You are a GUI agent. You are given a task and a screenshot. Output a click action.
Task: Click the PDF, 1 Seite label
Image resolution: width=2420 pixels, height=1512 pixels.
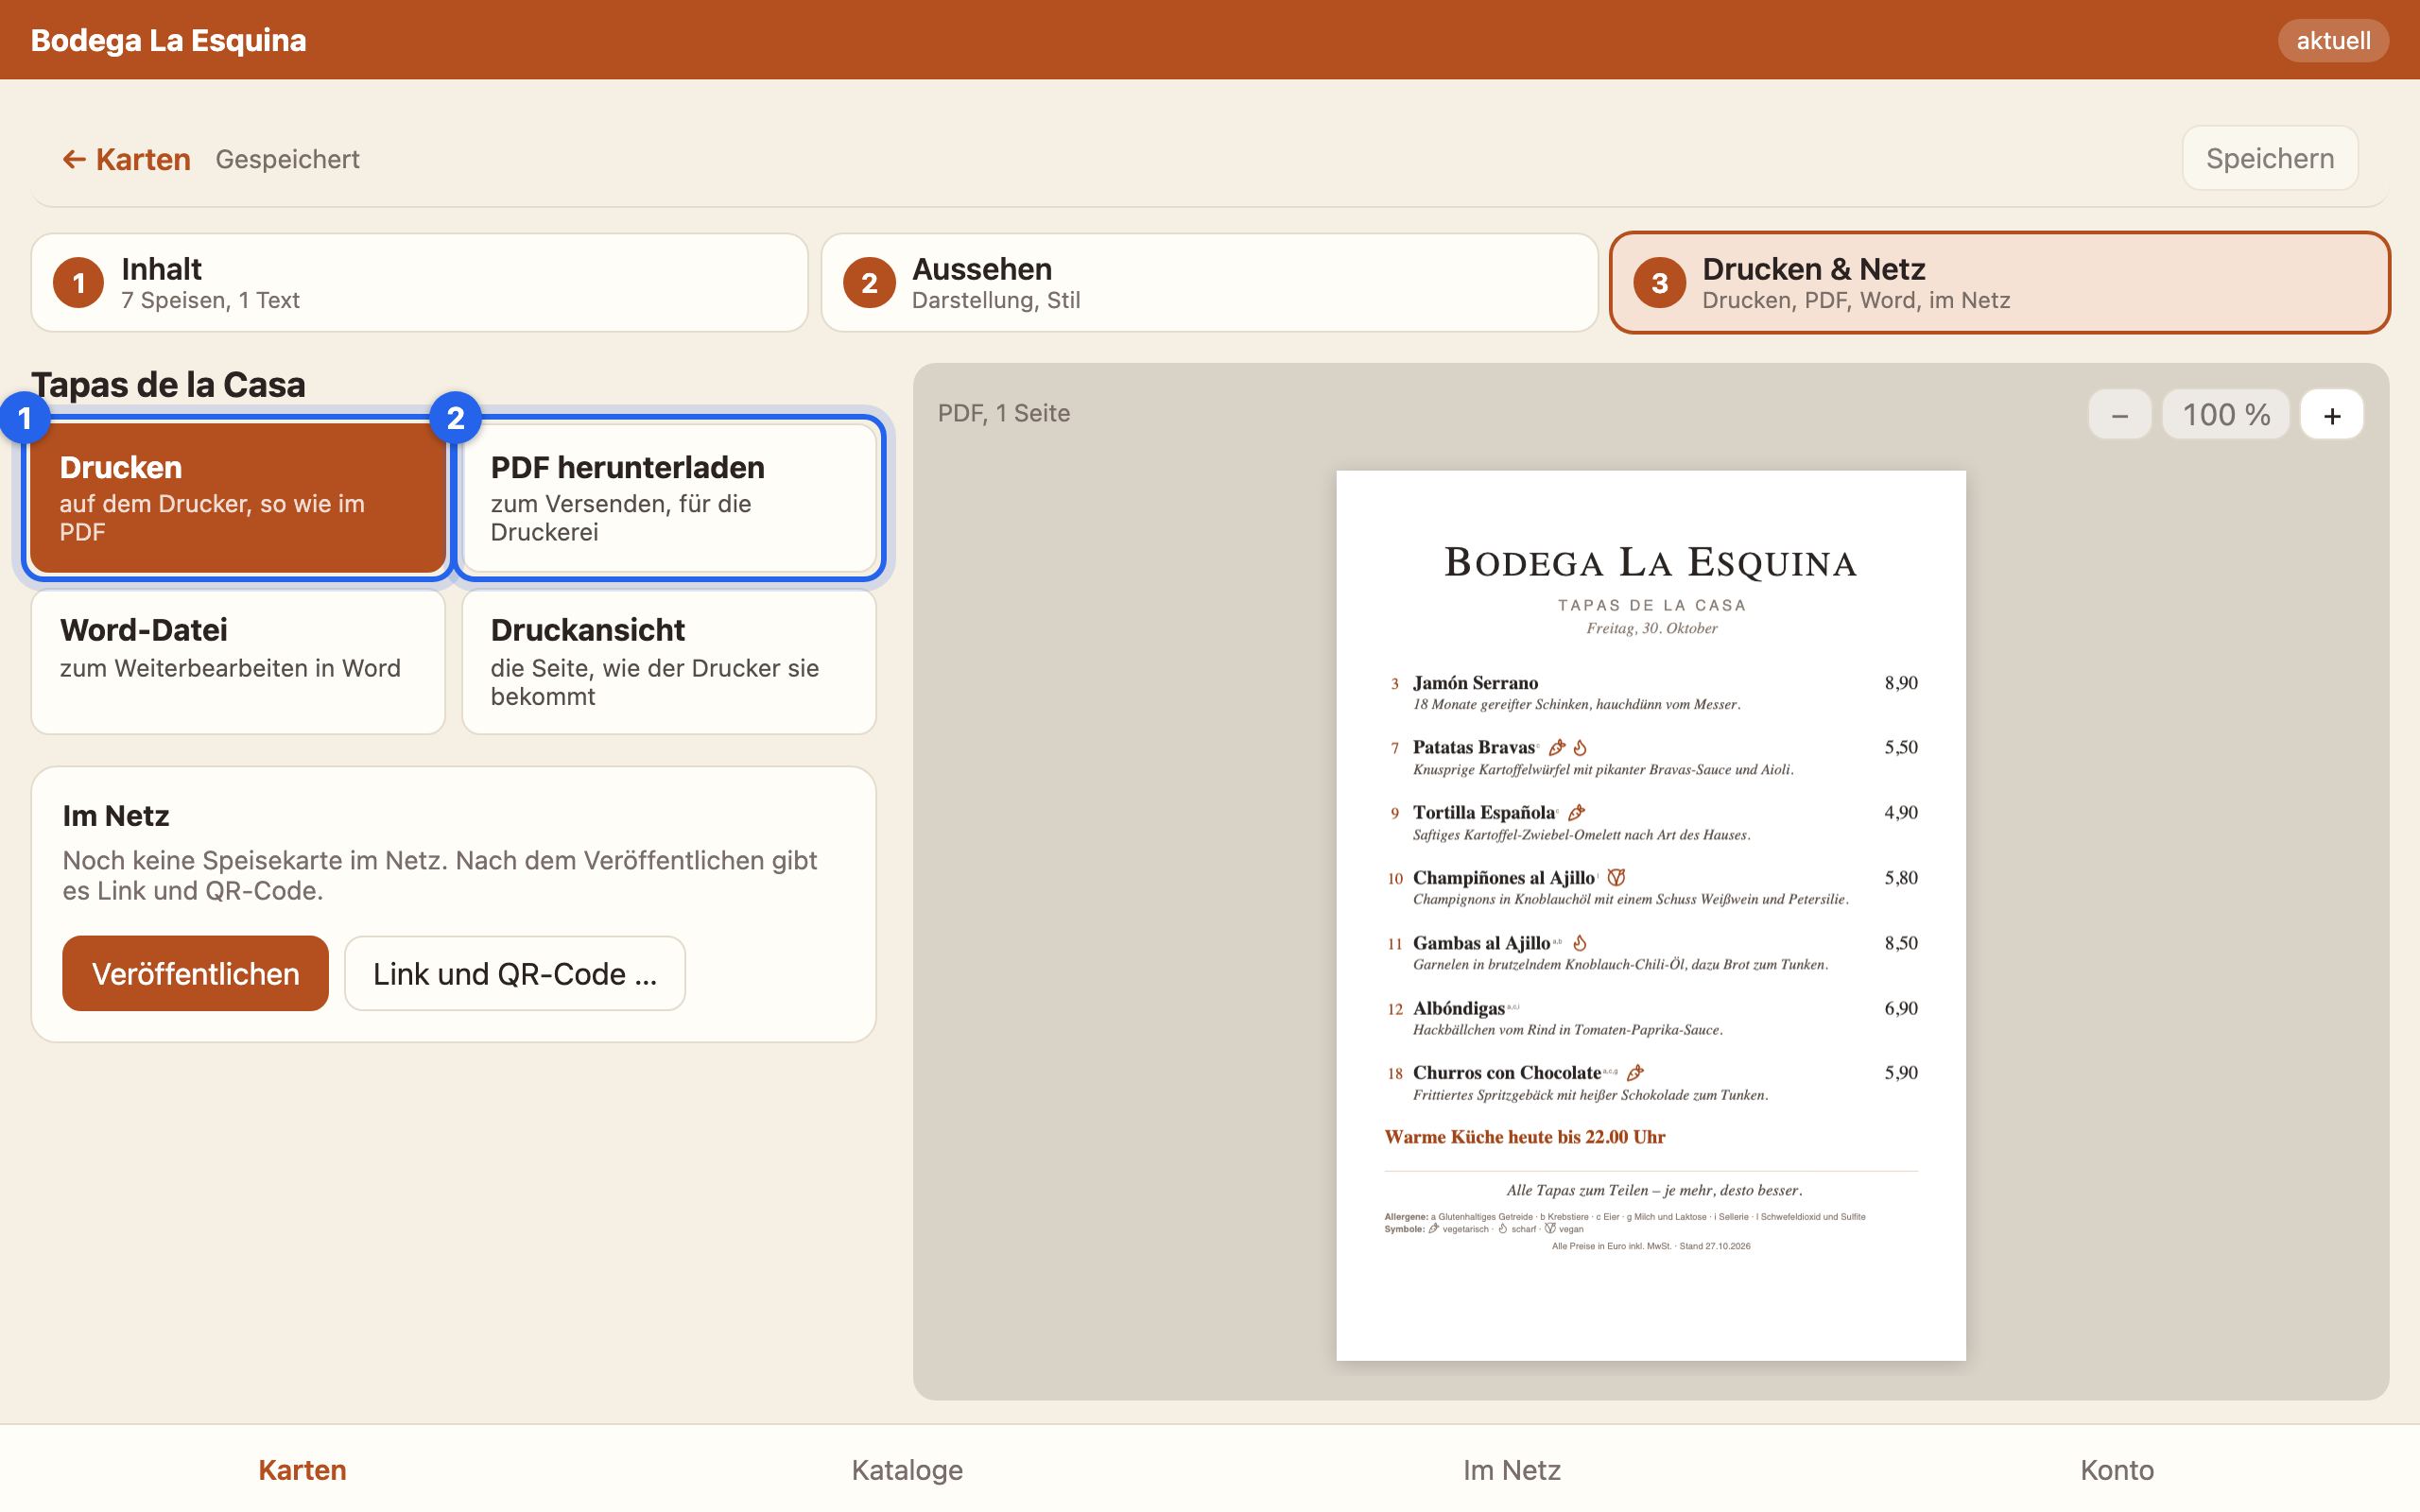tap(1003, 413)
